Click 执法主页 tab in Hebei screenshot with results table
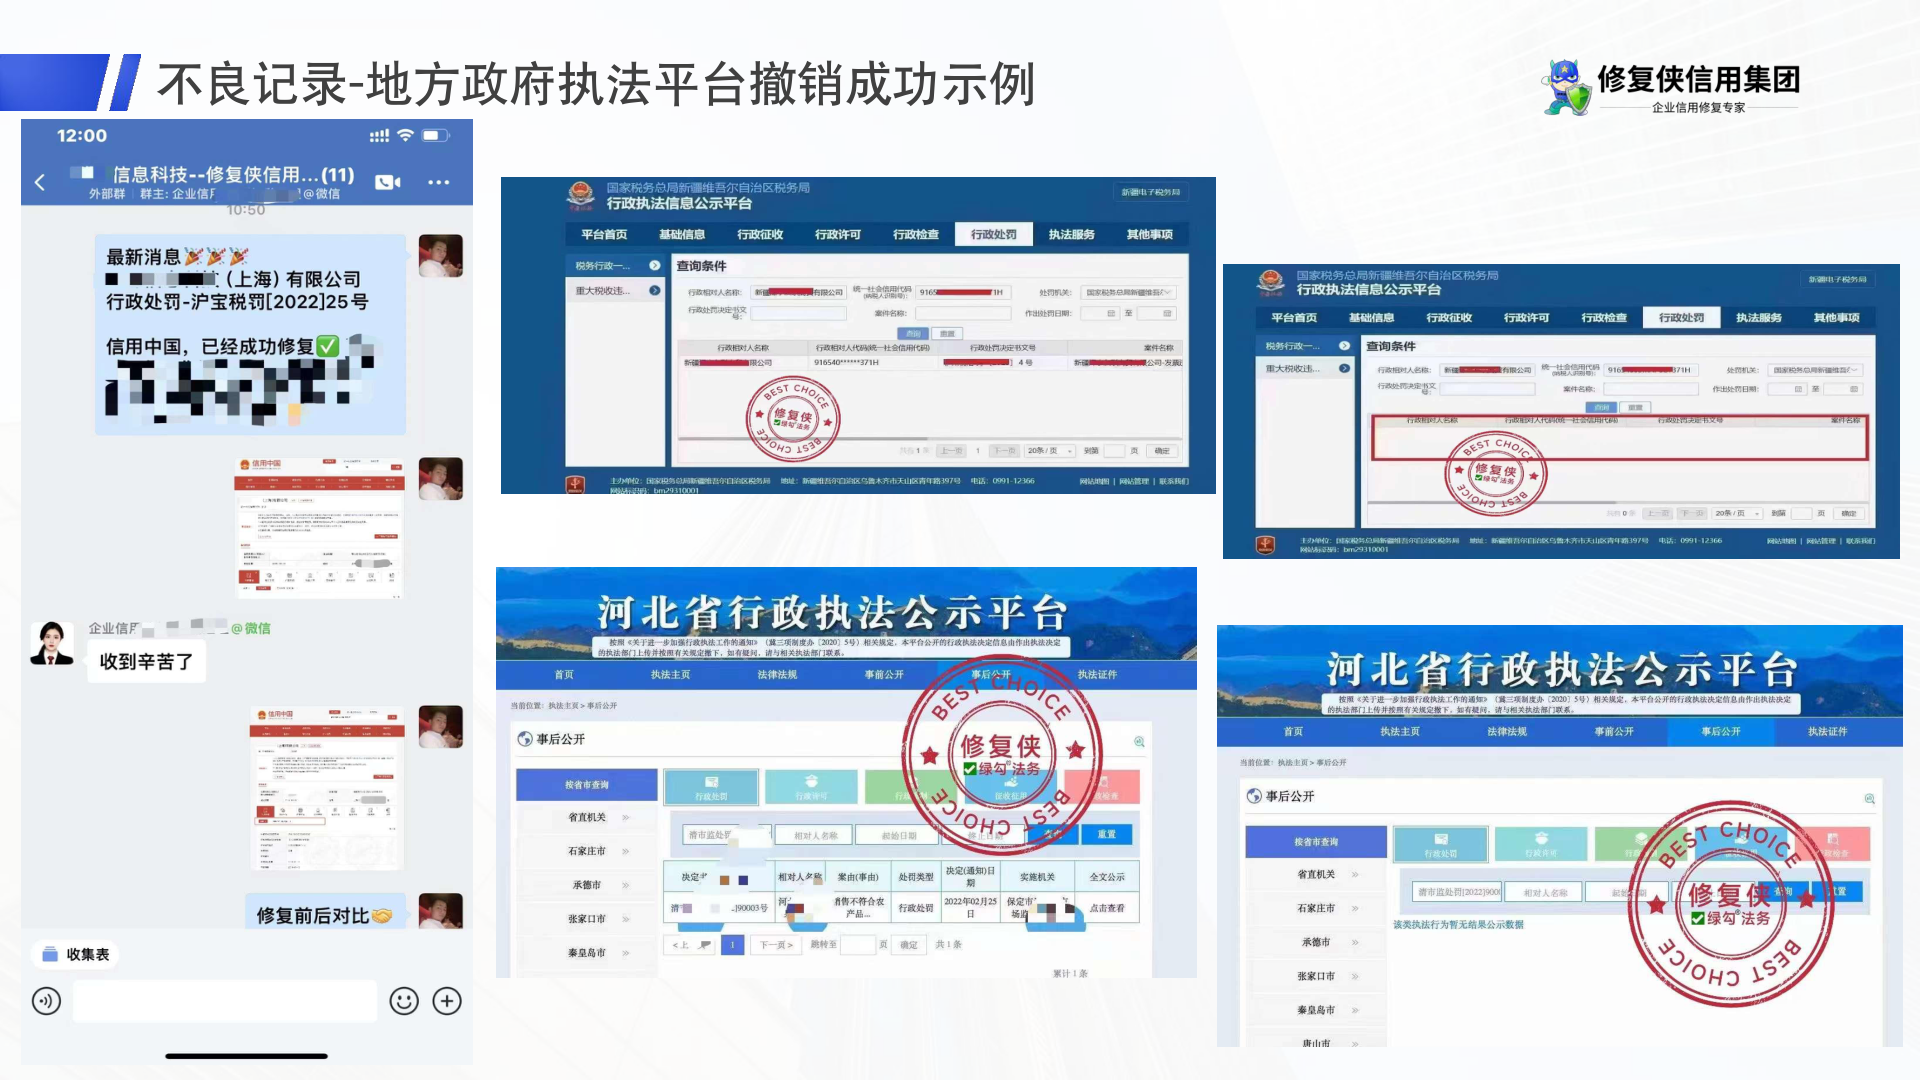Screen dimensions: 1920x1080 [670, 675]
